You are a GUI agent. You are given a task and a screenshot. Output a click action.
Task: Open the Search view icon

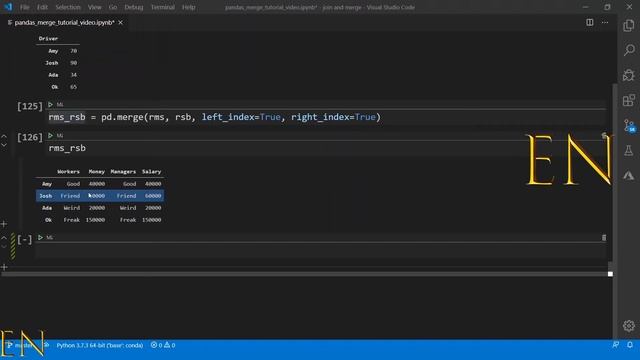click(629, 51)
